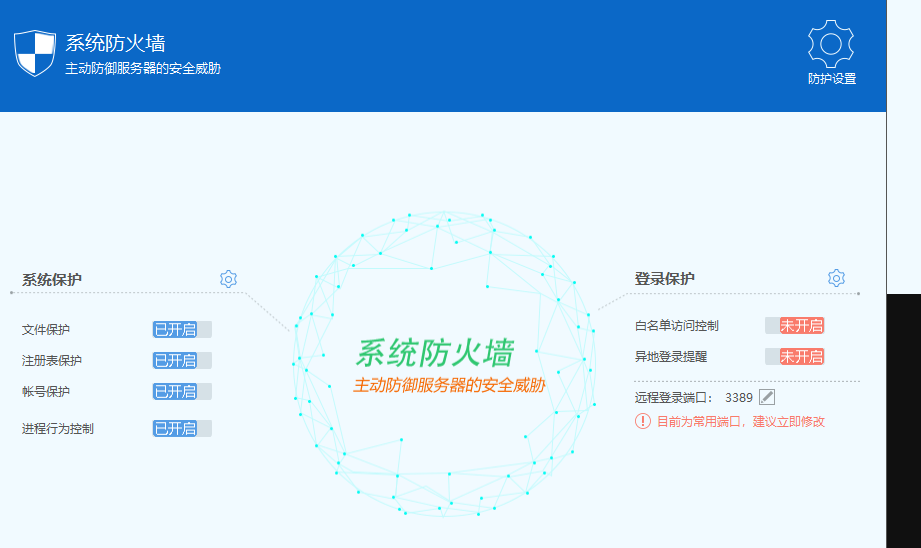Click 异地登录提醒 label
921x548 pixels.
pos(671,357)
